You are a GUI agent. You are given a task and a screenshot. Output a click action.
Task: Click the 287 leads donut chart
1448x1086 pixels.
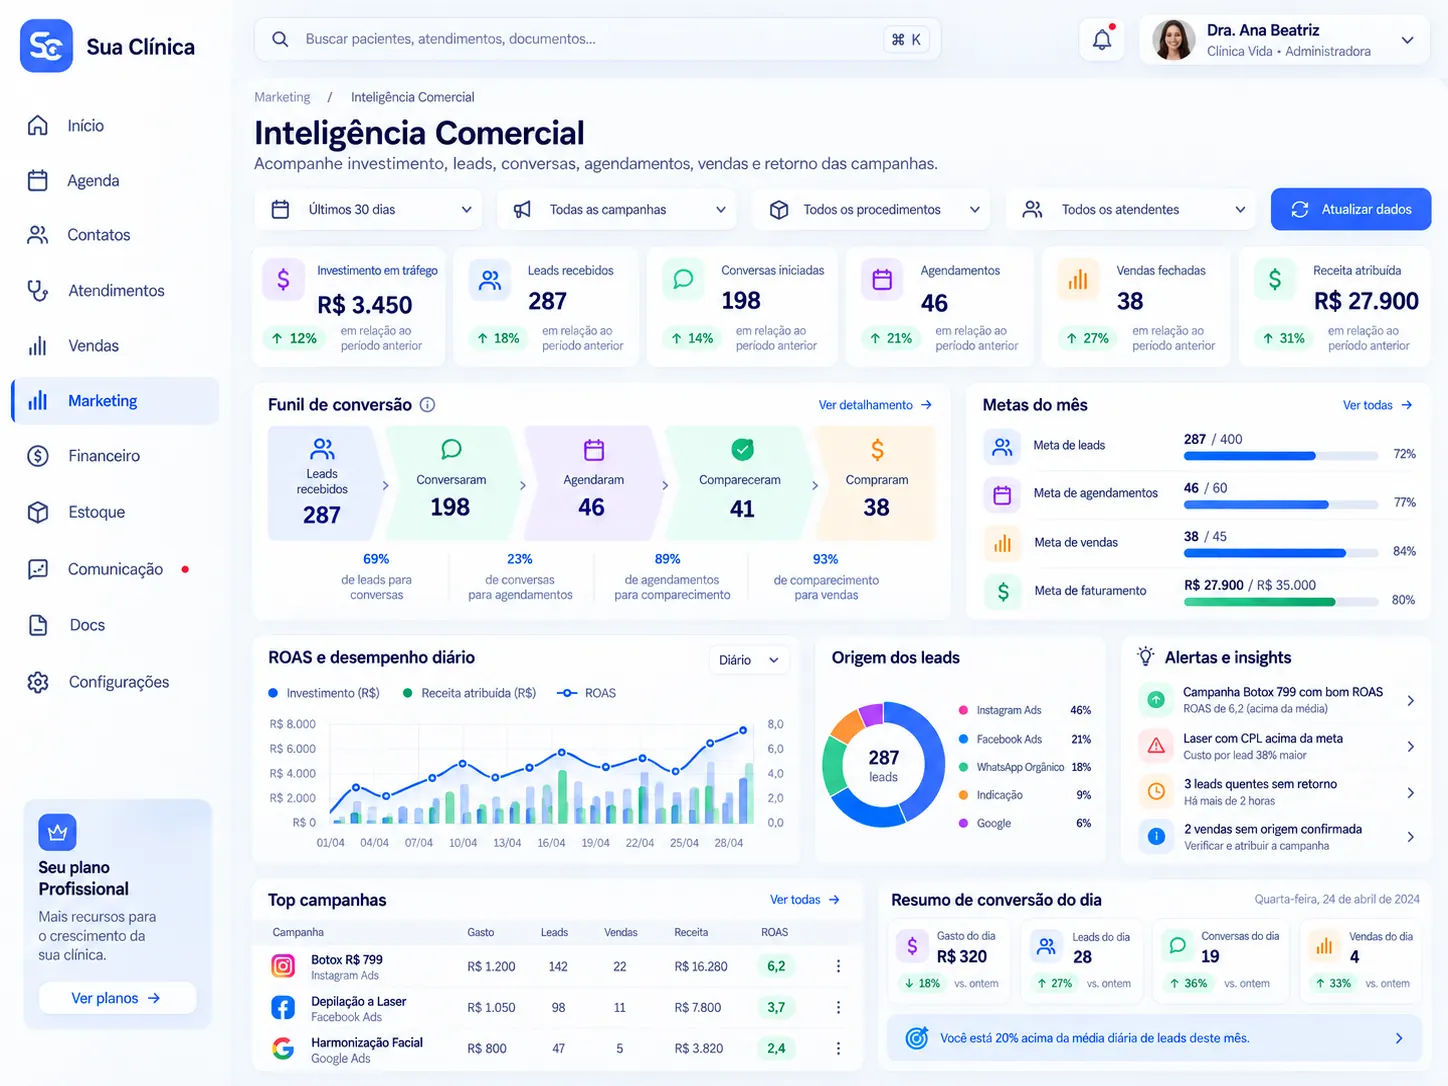pos(883,765)
